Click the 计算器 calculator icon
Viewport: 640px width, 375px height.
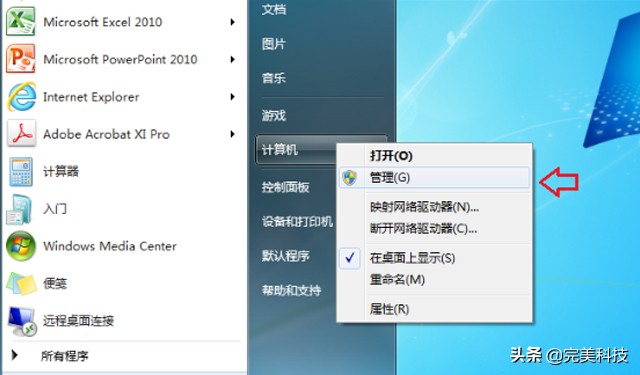click(x=21, y=171)
